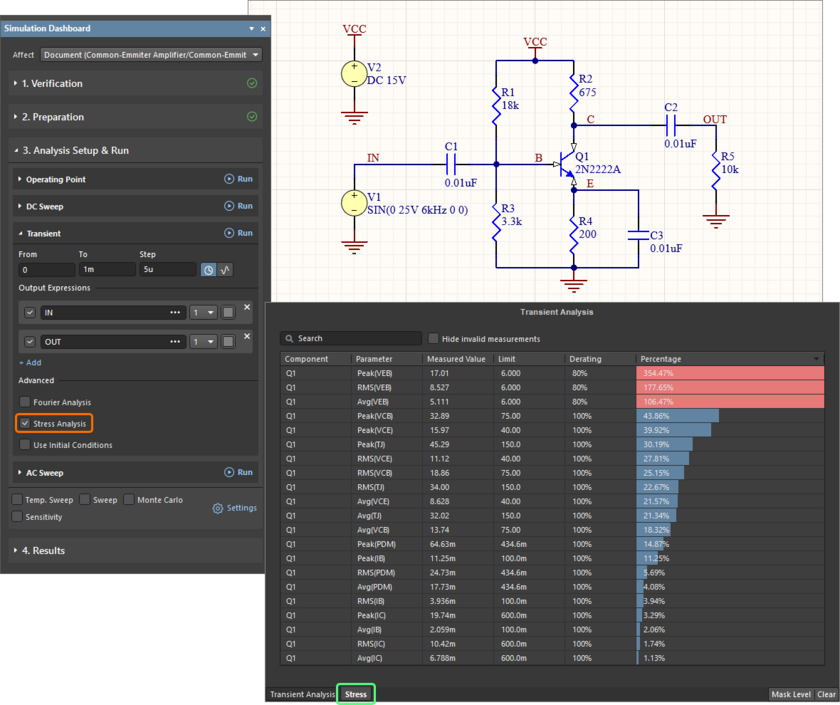The width and height of the screenshot is (840, 705).
Task: Add a new output expression
Action: tap(30, 363)
